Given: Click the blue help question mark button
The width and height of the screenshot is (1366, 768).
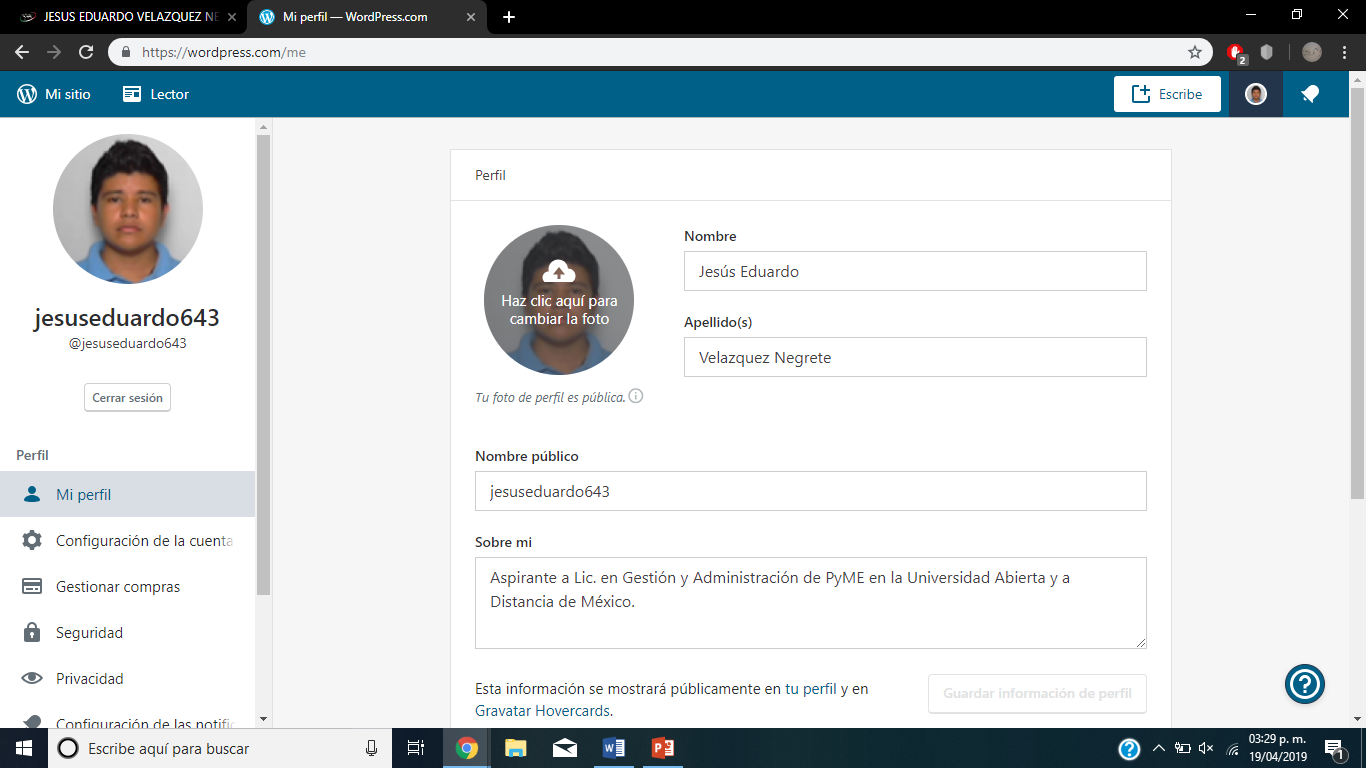Looking at the screenshot, I should 1305,684.
